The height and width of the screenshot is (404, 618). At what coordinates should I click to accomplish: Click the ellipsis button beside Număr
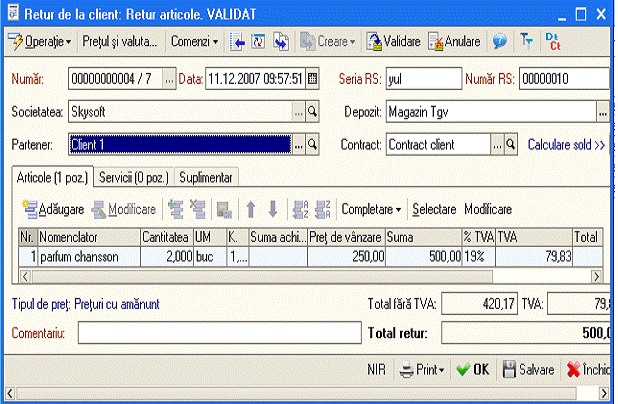pyautogui.click(x=169, y=79)
